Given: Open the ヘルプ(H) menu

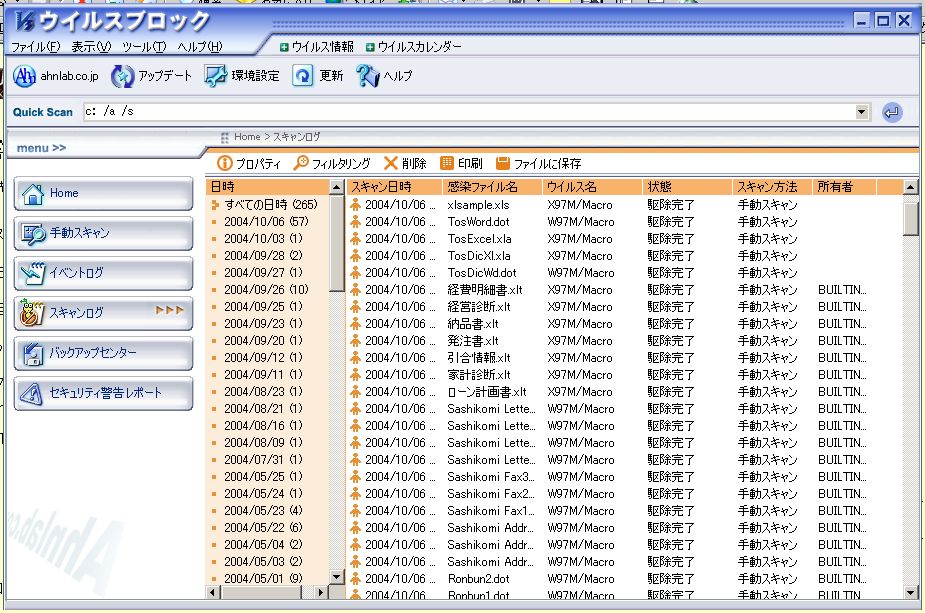Looking at the screenshot, I should click(200, 47).
